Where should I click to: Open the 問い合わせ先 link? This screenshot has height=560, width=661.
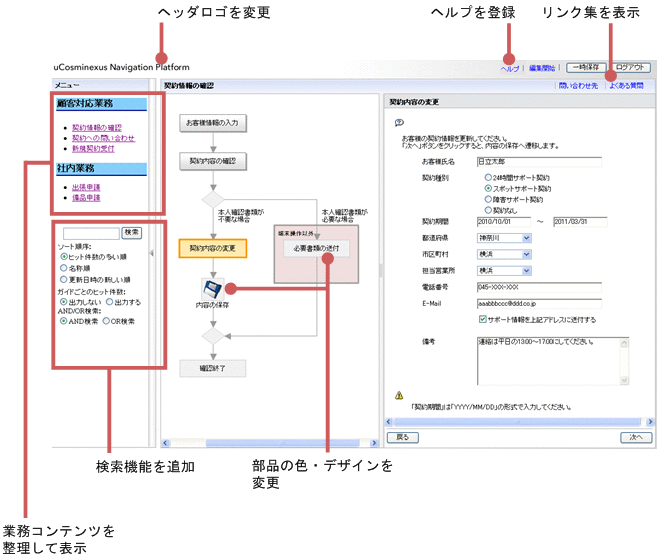[578, 86]
